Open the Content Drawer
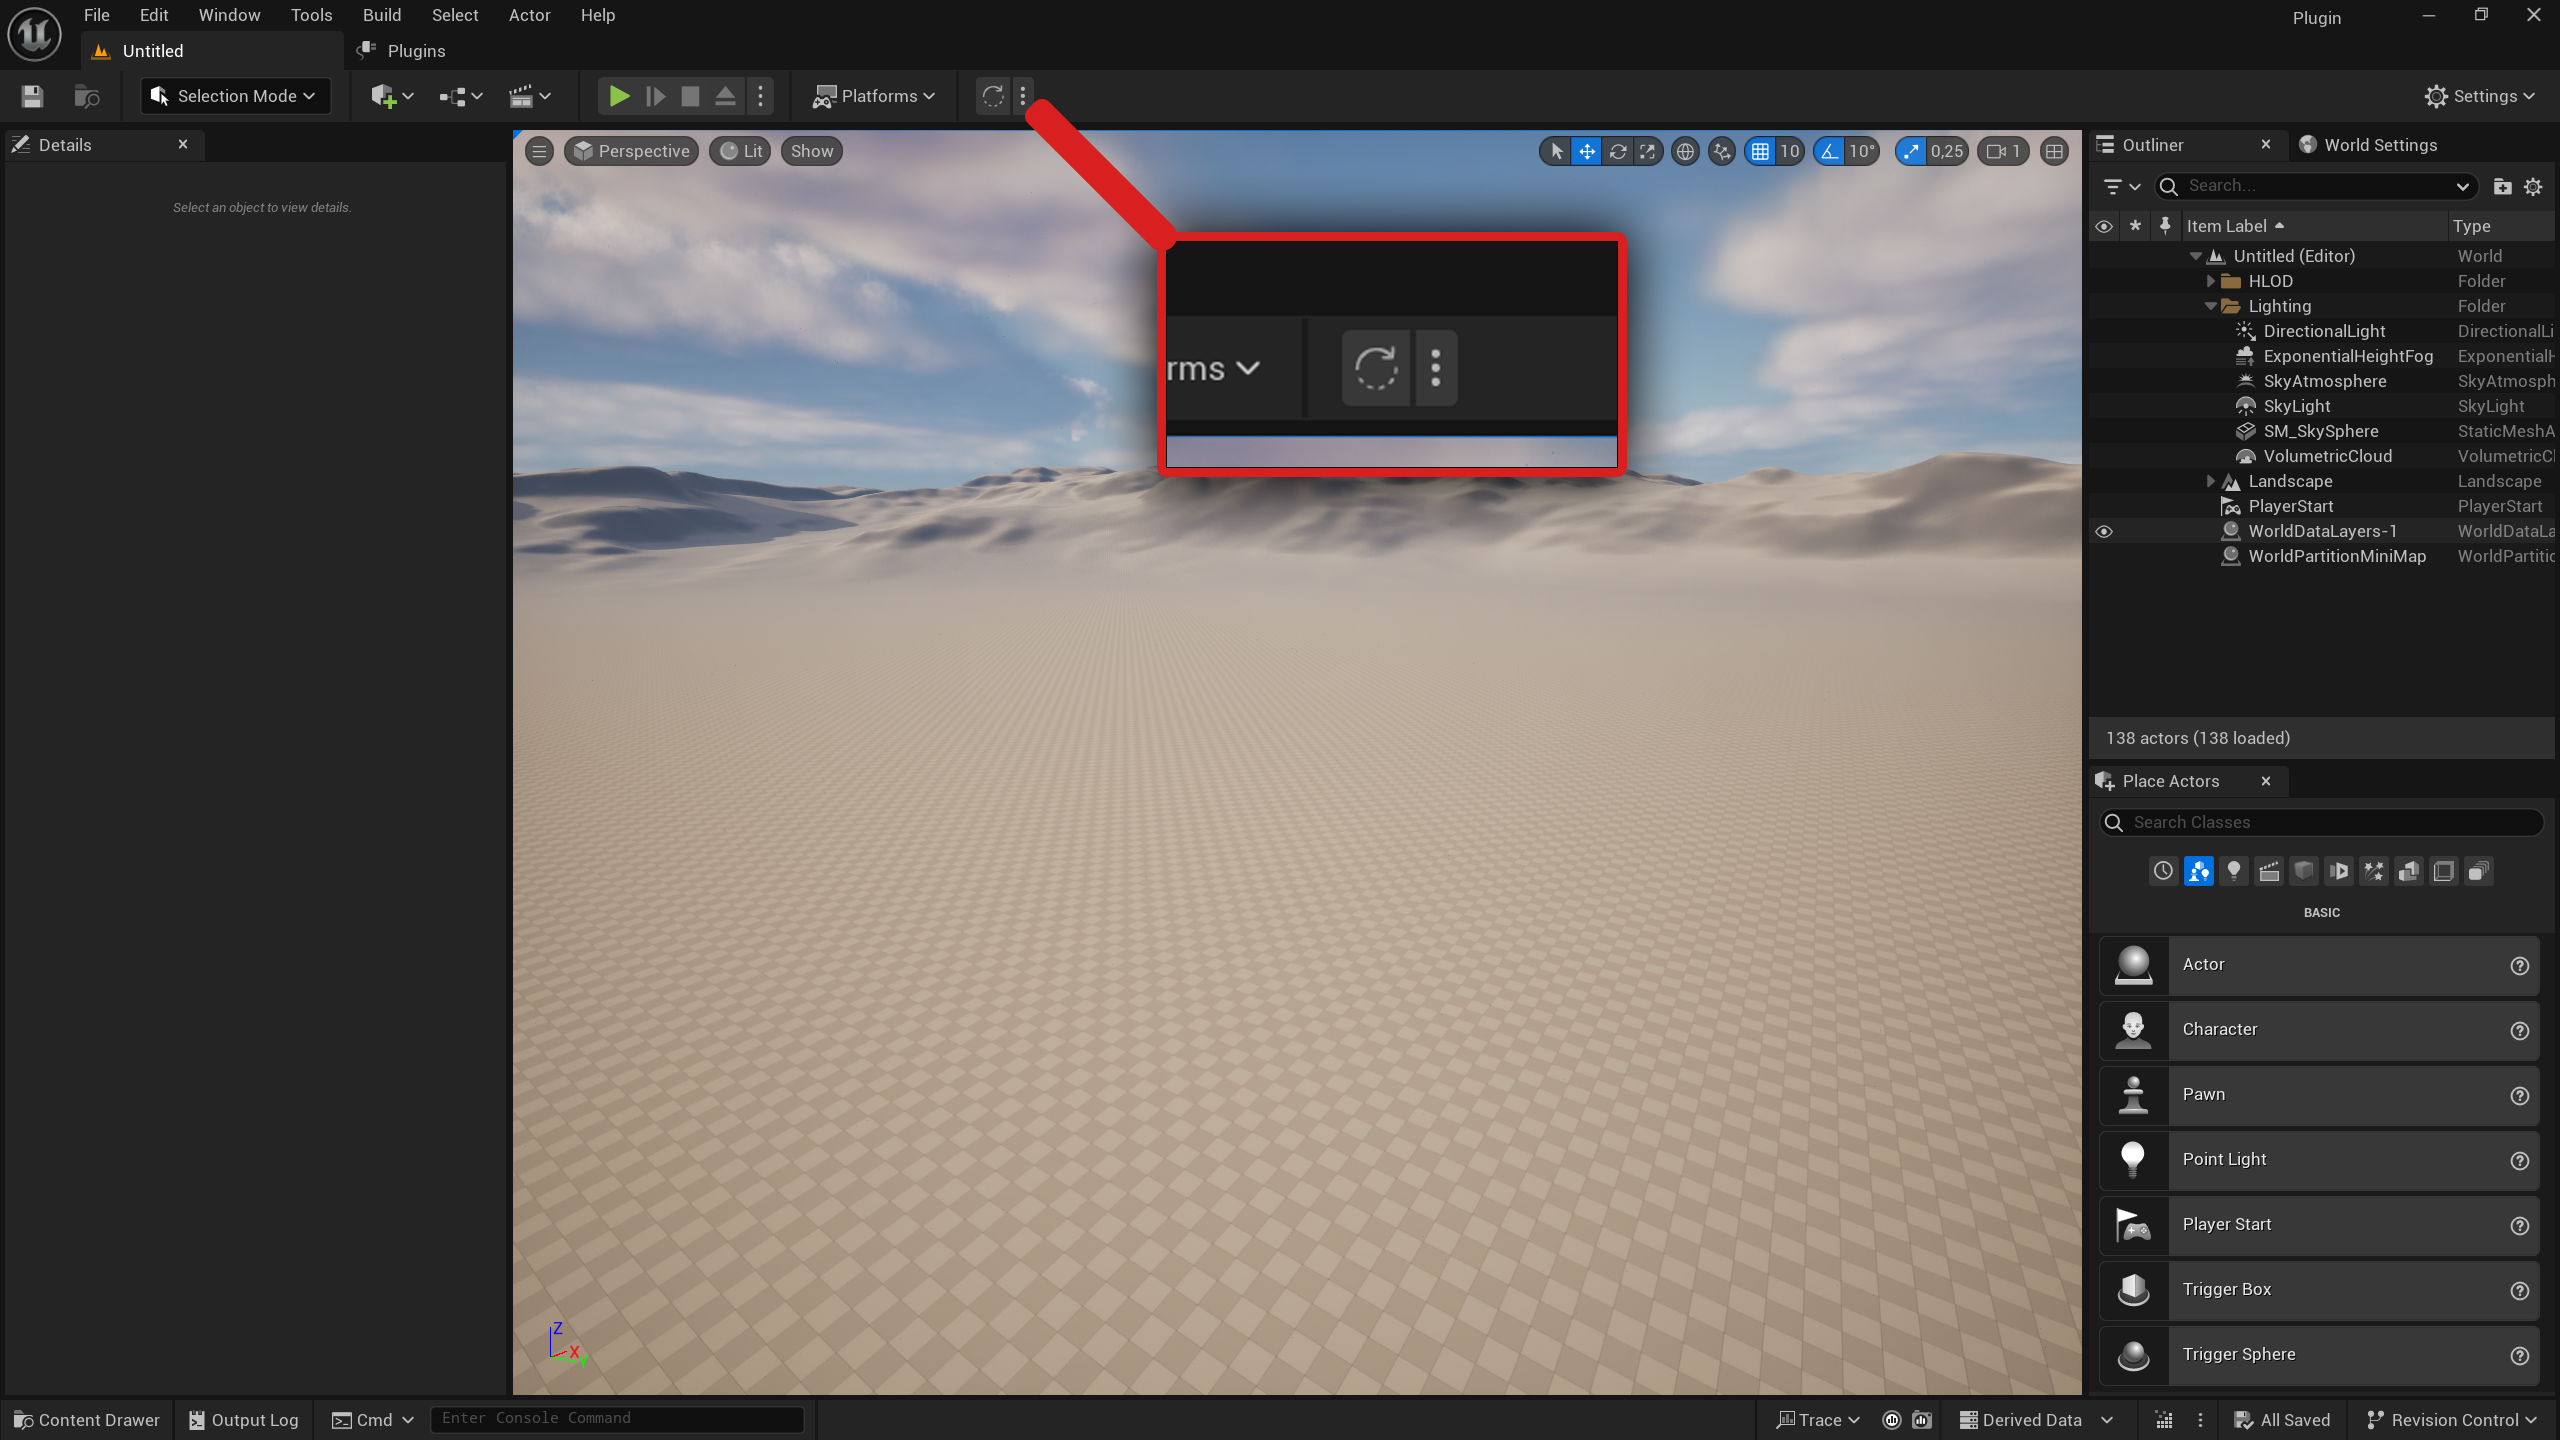Image resolution: width=2560 pixels, height=1440 pixels. click(x=86, y=1419)
